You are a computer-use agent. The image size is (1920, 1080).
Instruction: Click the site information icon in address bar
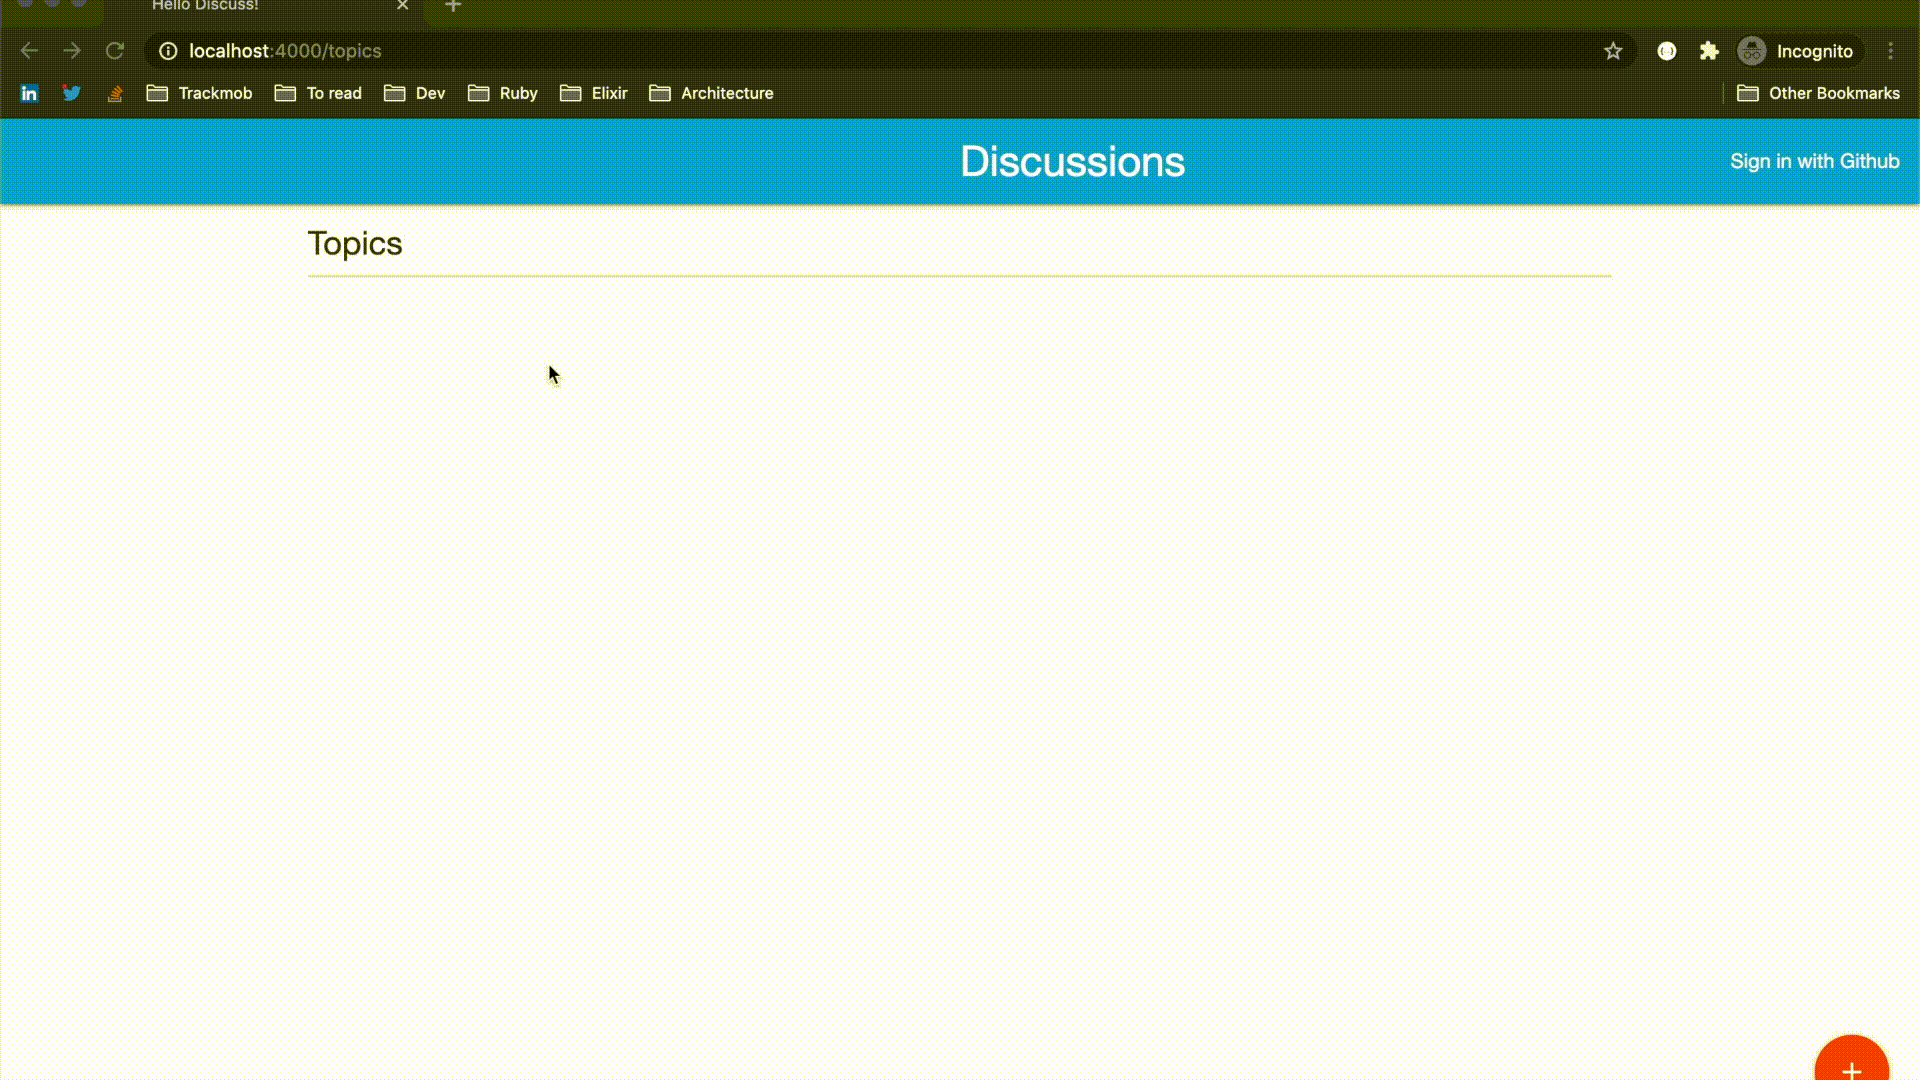168,51
